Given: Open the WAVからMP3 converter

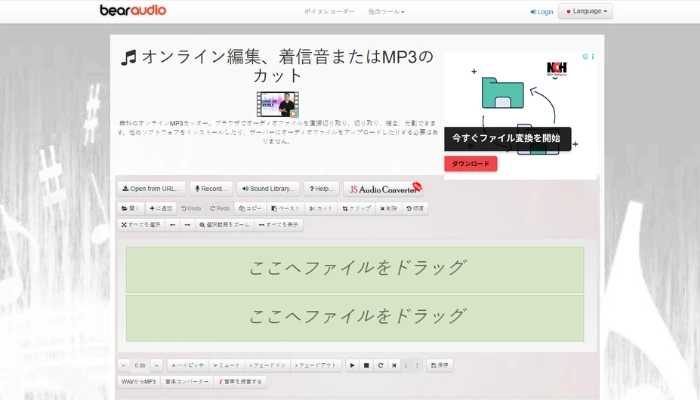Looking at the screenshot, I should tap(139, 382).
